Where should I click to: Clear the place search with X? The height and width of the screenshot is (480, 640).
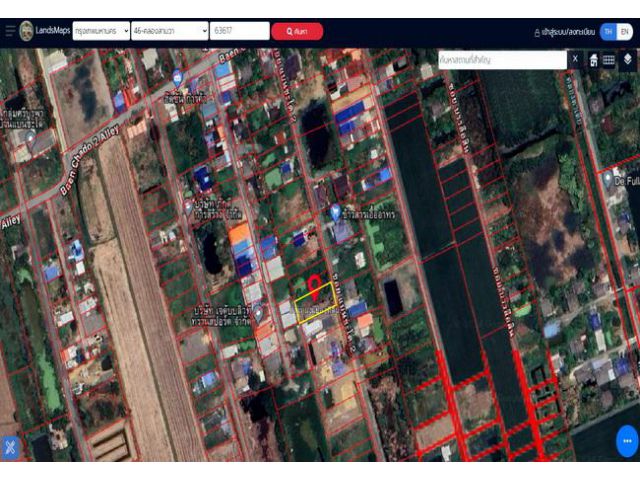click(x=575, y=60)
